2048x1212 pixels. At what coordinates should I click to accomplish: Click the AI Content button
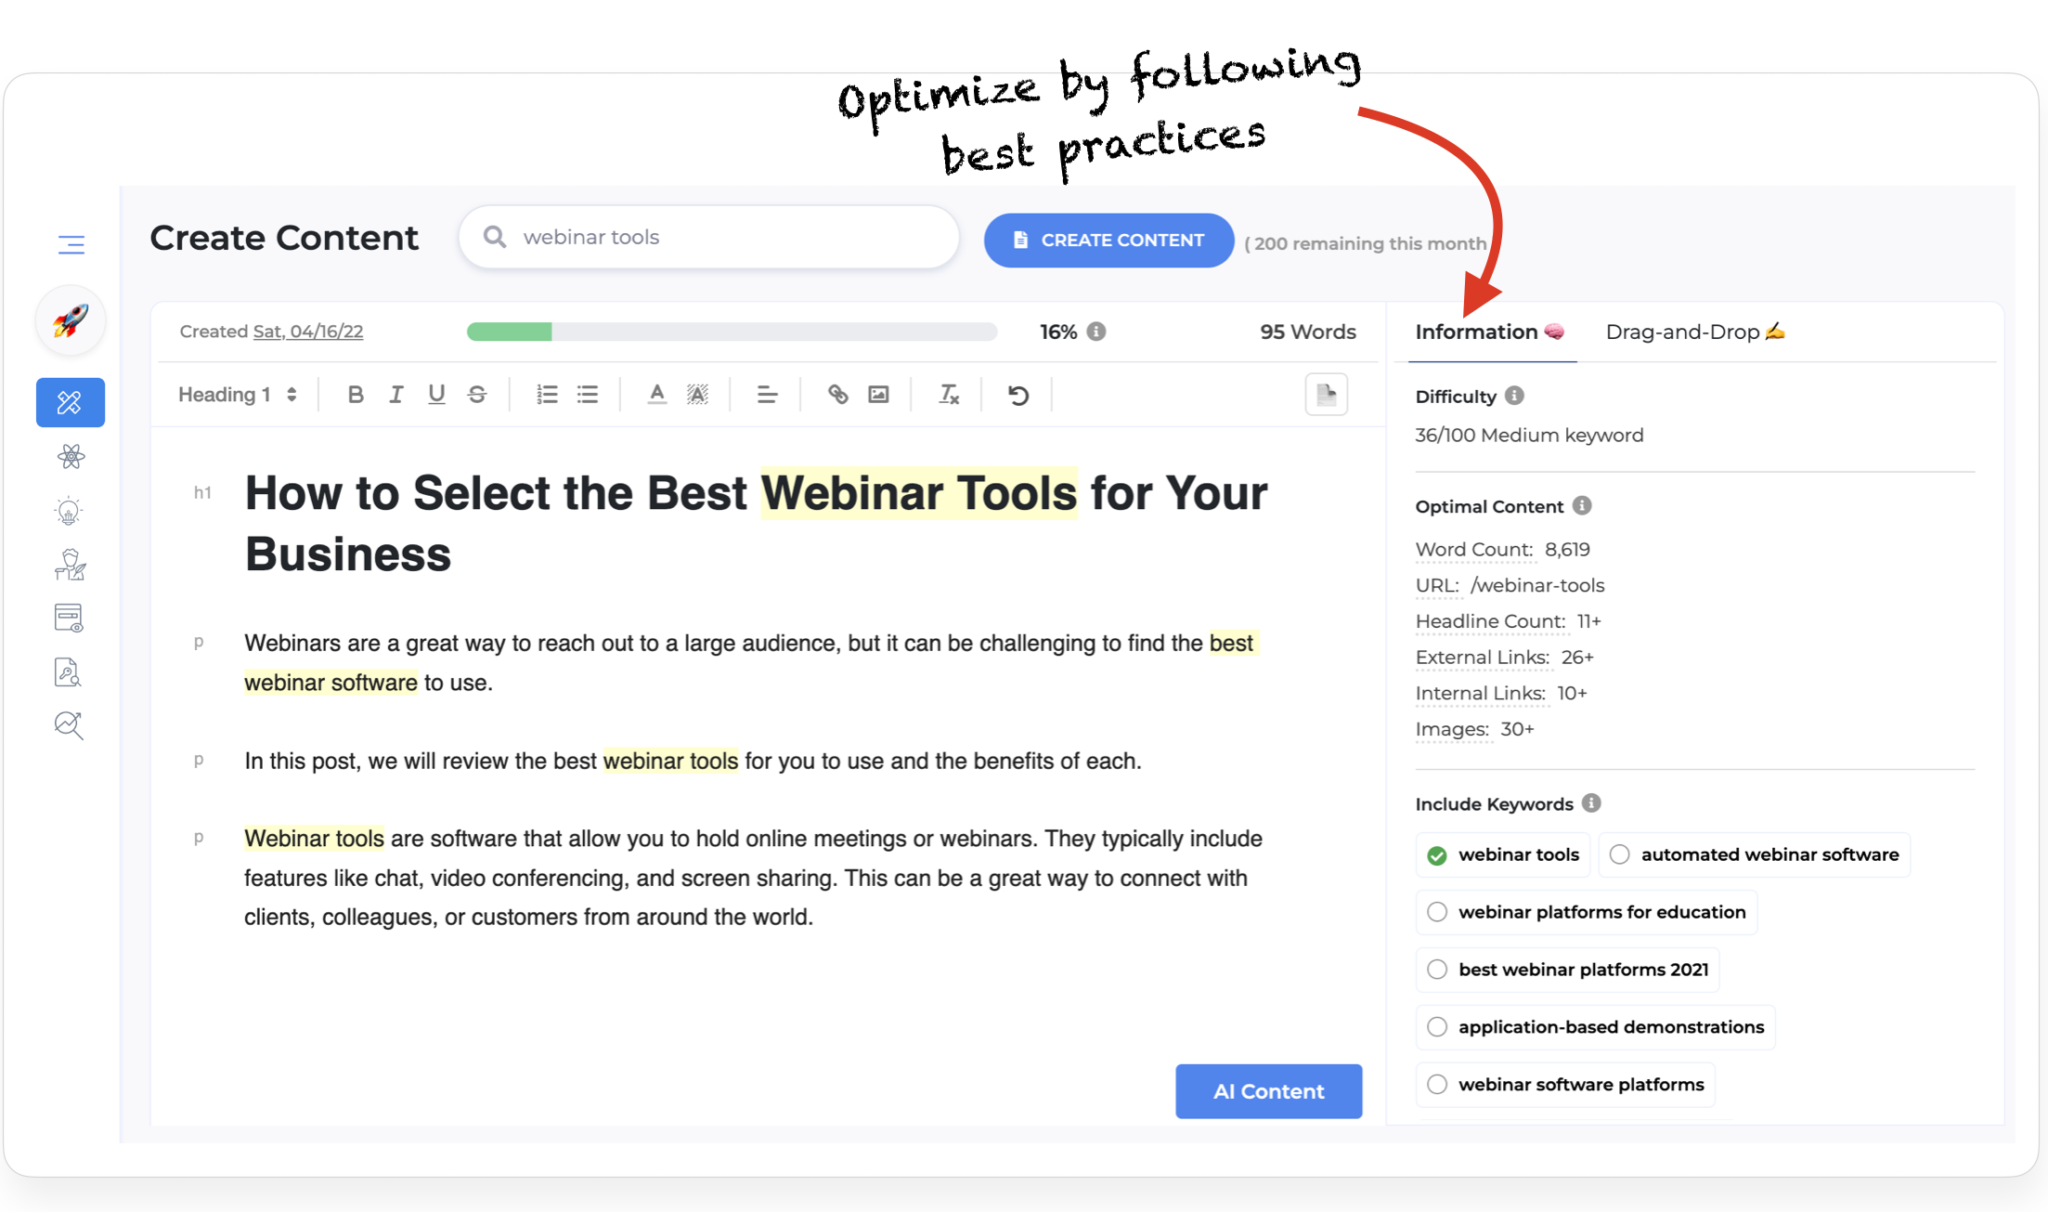1268,1091
